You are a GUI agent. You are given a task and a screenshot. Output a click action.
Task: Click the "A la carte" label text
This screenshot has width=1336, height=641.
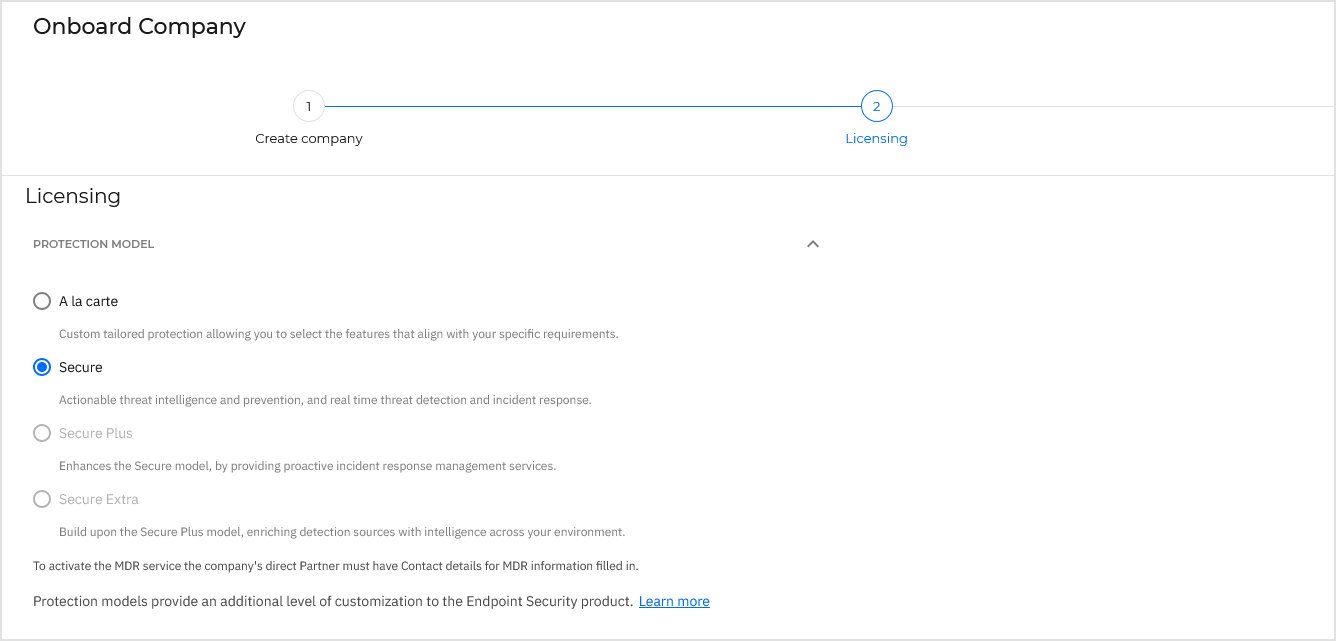tap(88, 300)
